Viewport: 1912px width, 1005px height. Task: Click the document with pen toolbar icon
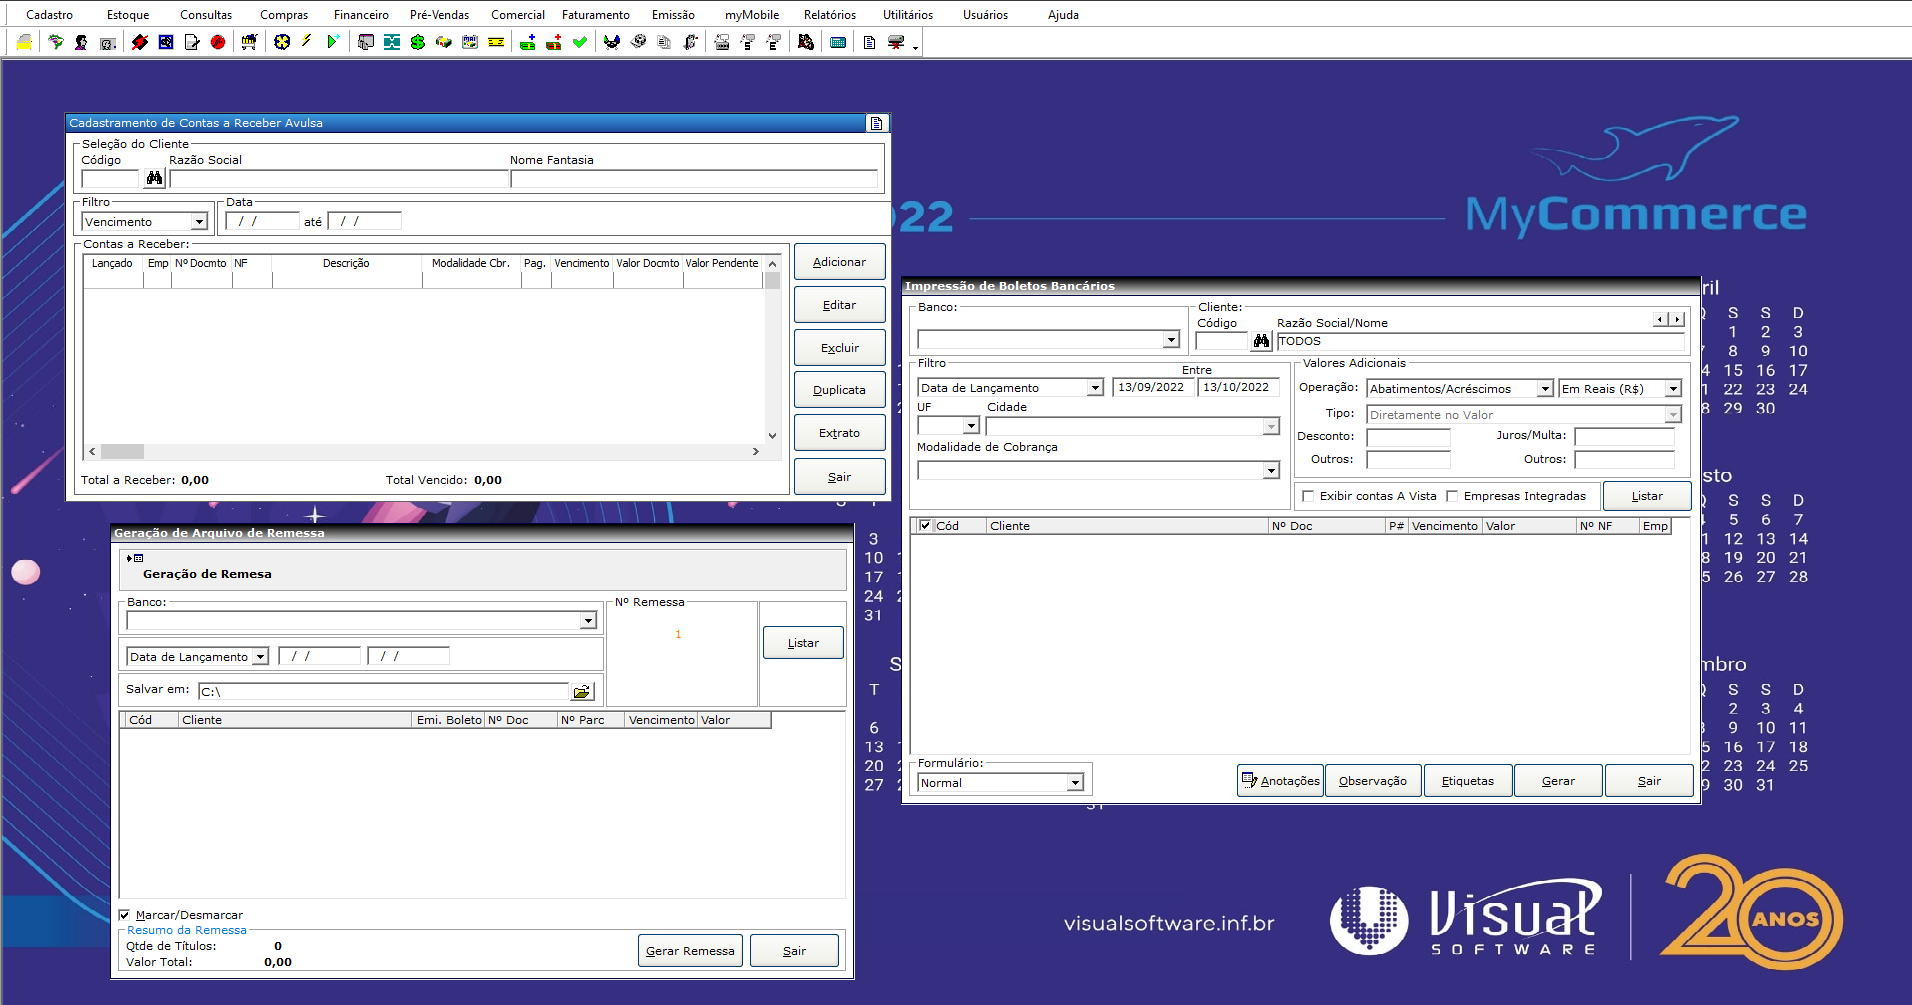(x=192, y=42)
